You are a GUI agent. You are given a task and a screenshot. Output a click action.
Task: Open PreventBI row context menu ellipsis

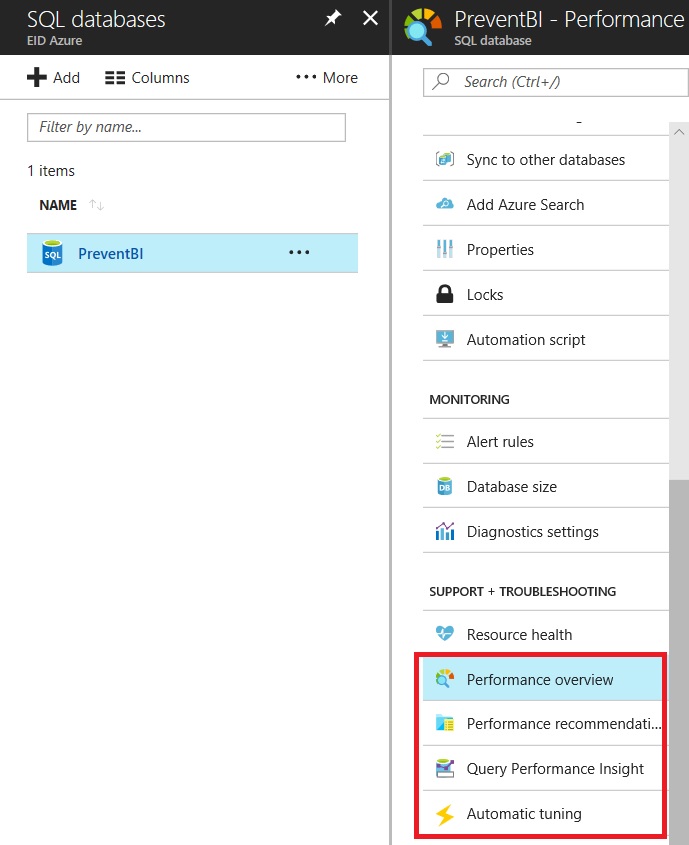(299, 252)
